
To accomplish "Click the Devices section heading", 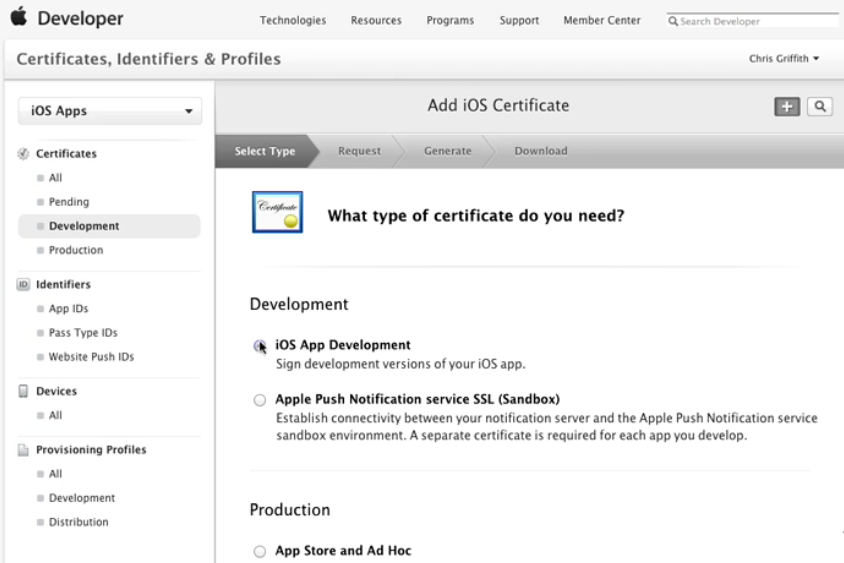I will coord(57,391).
